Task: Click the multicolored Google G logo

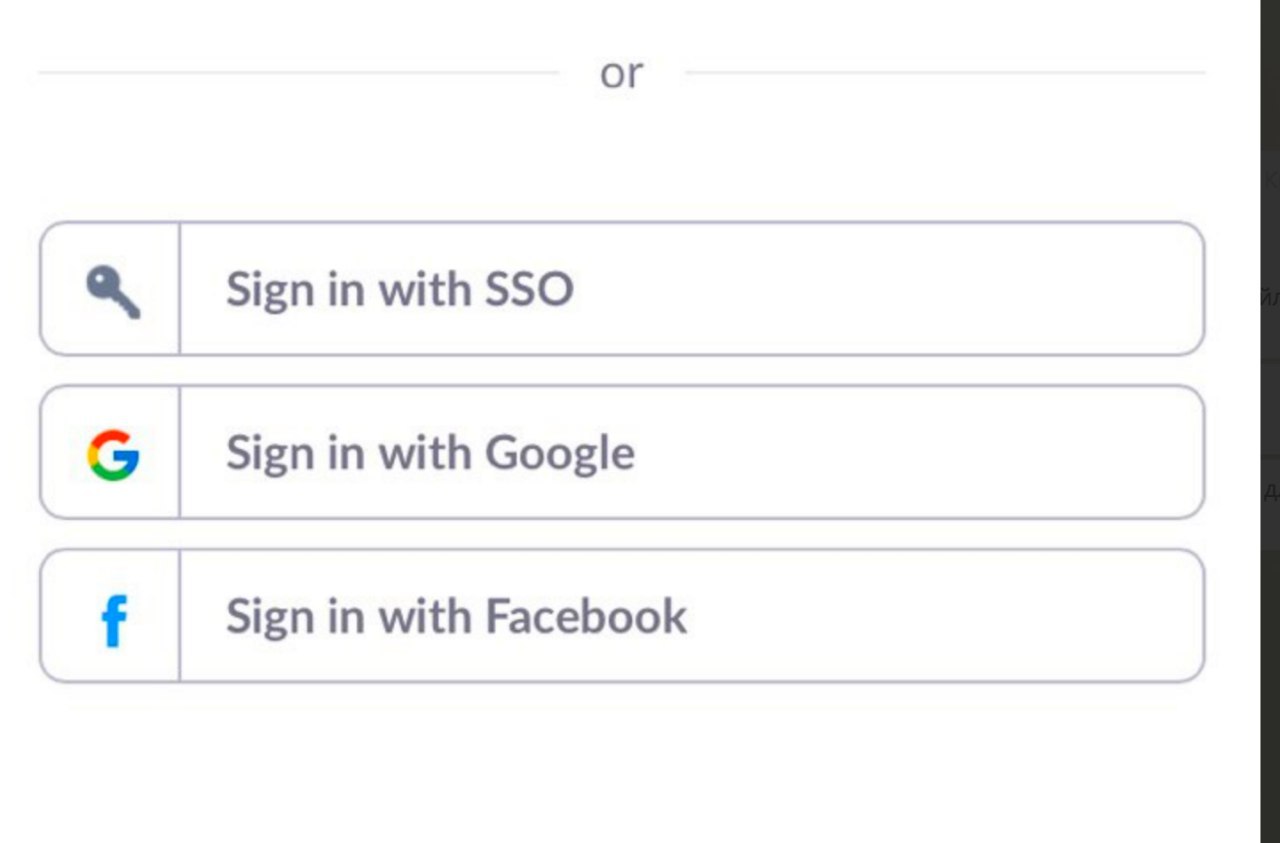Action: pos(113,455)
